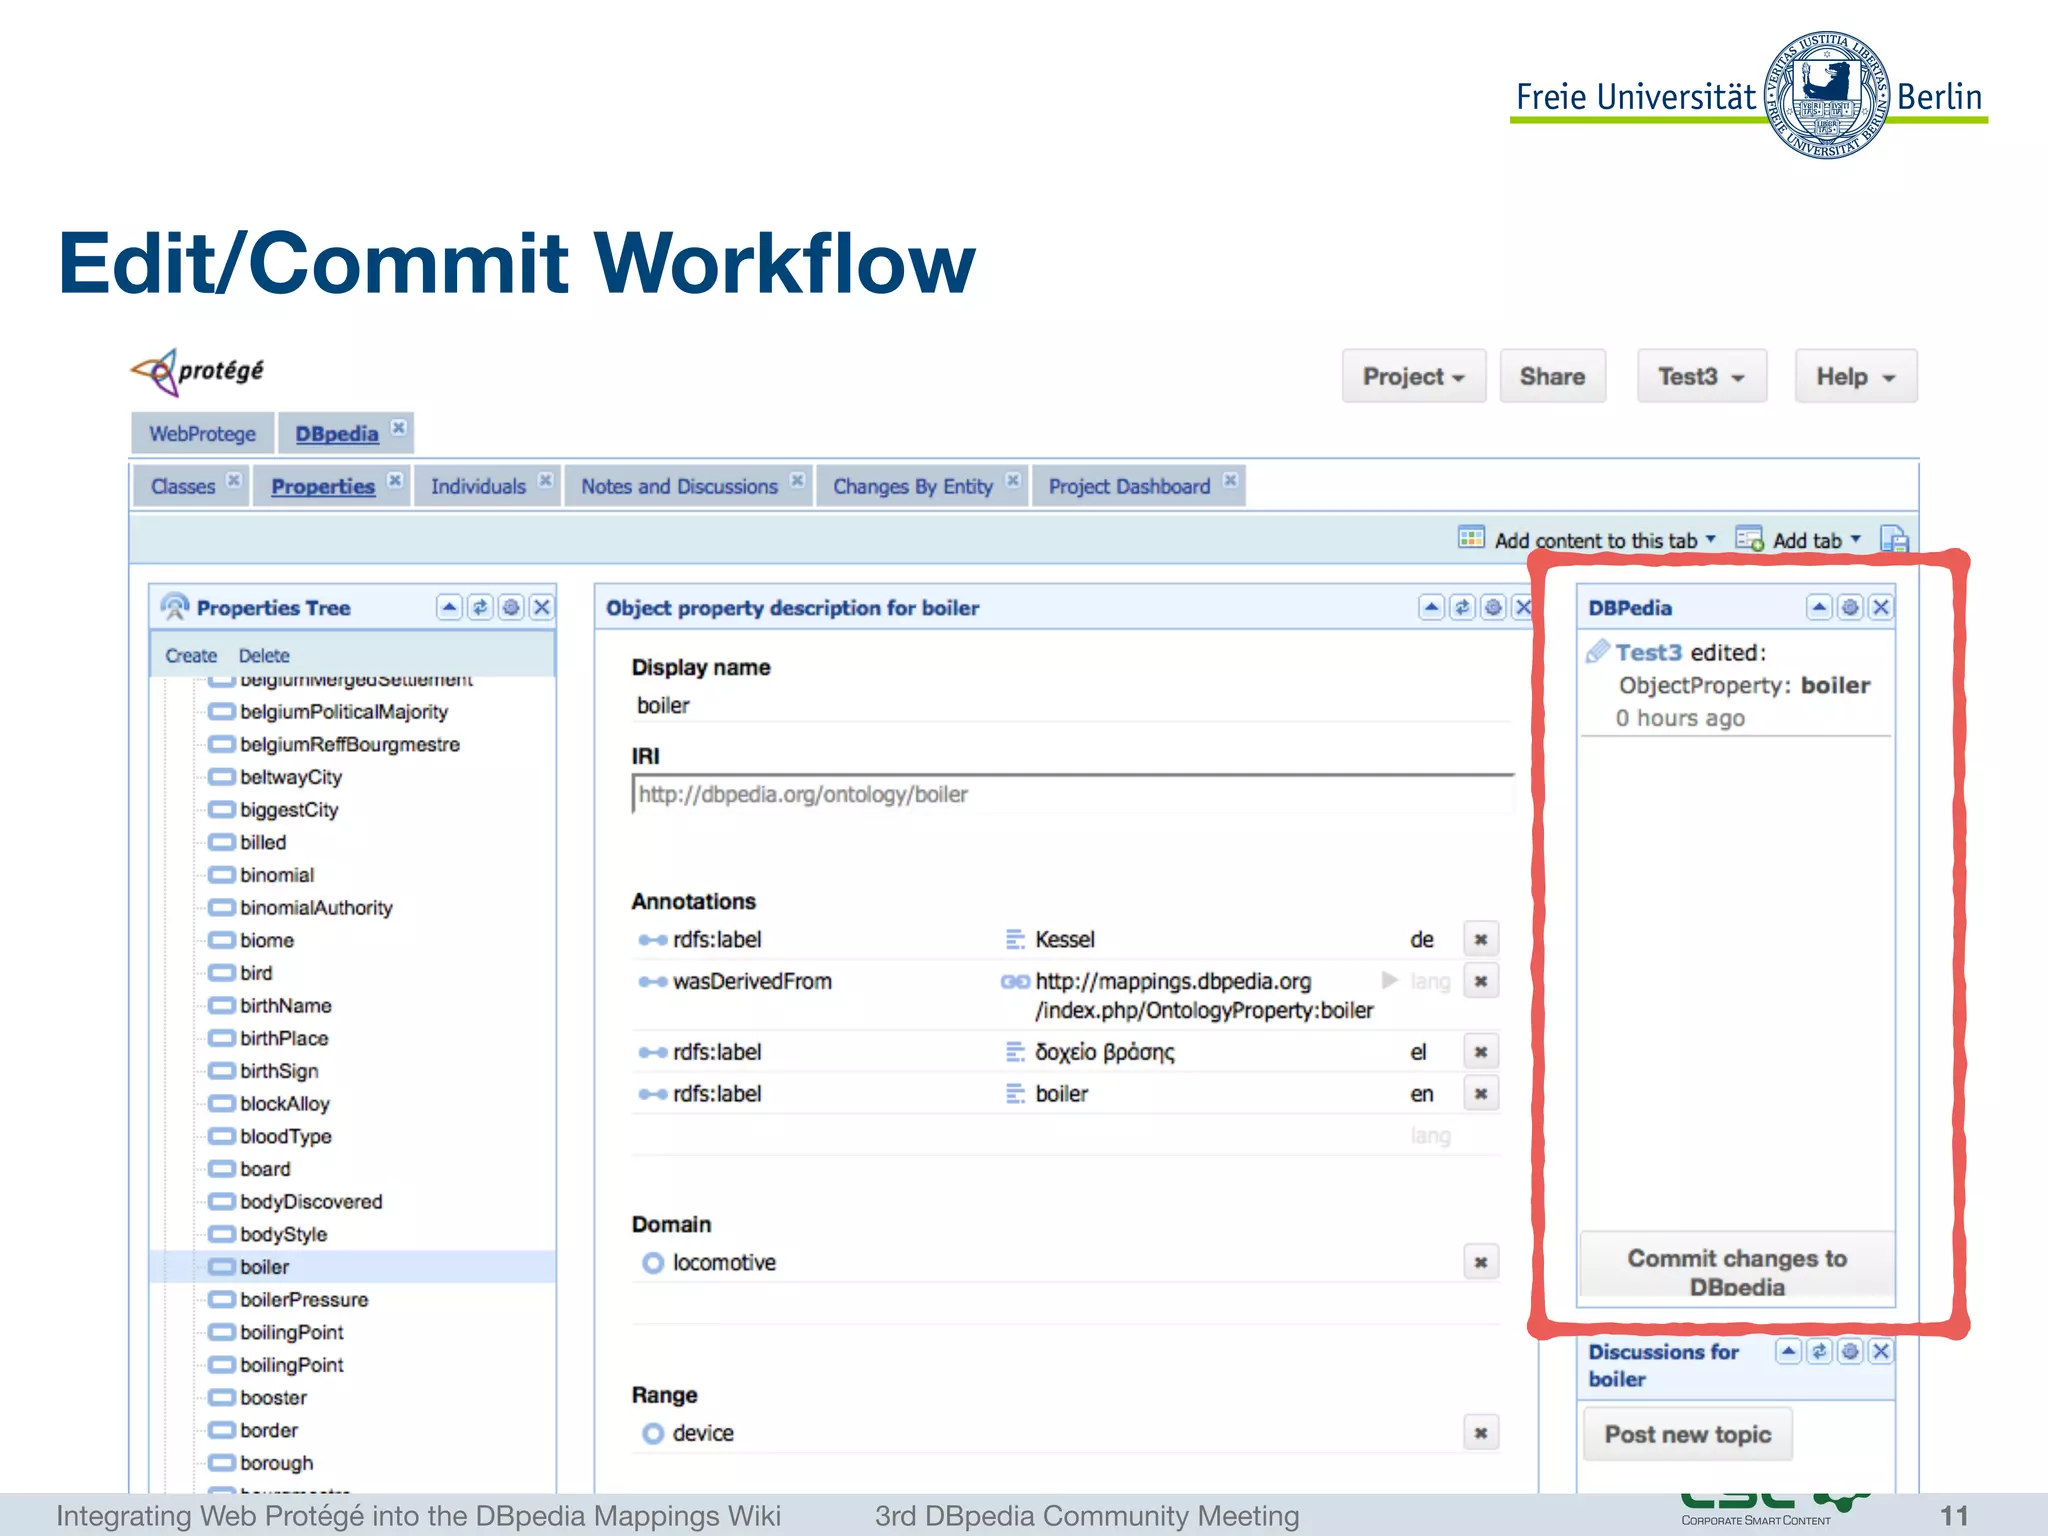2048x1536 pixels.
Task: Click Commit changes to DBpedia
Action: coord(1737,1267)
